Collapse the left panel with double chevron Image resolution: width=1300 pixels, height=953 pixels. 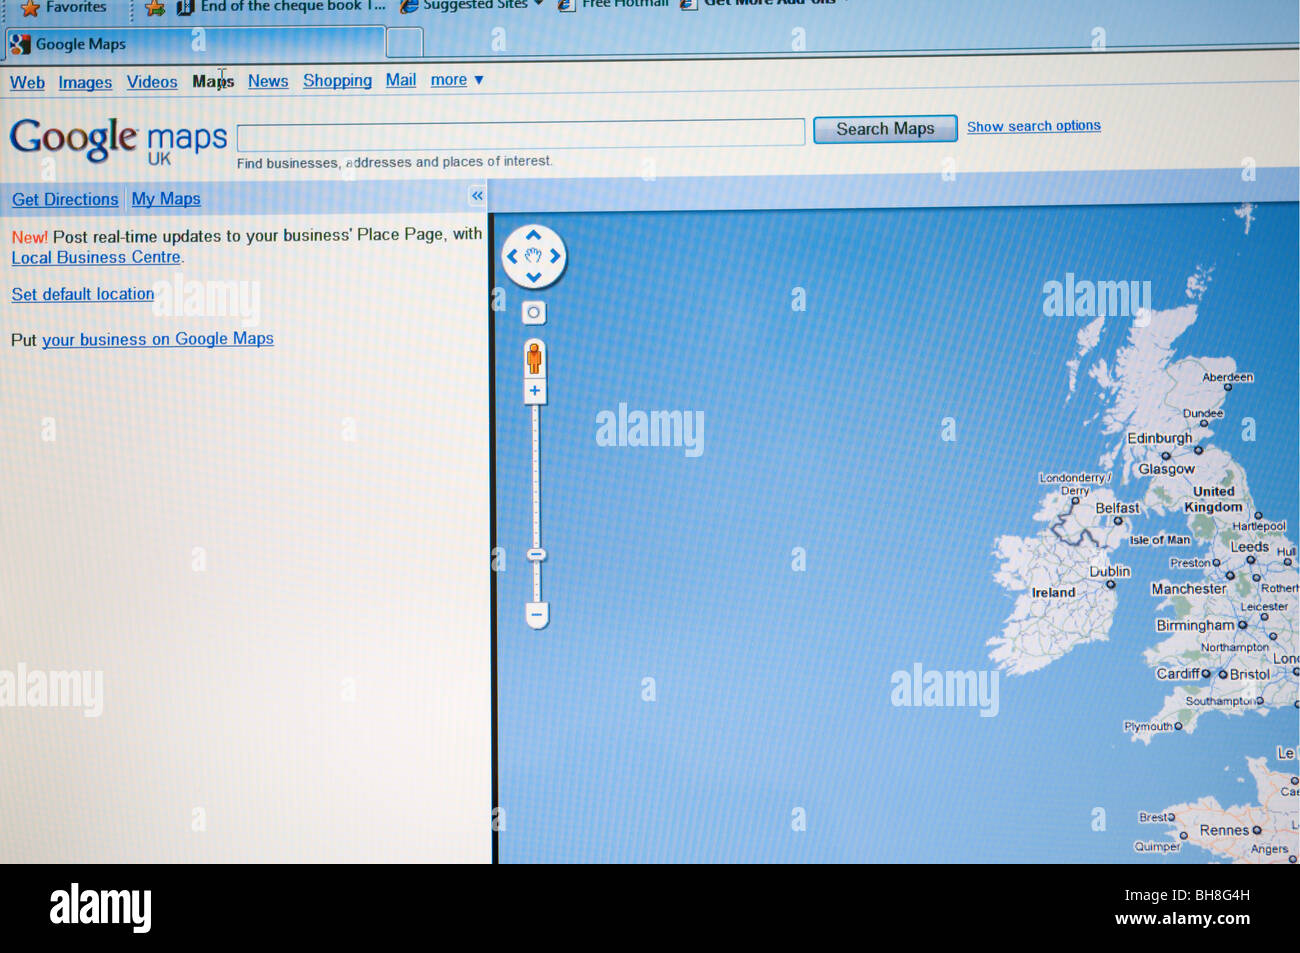click(x=477, y=196)
